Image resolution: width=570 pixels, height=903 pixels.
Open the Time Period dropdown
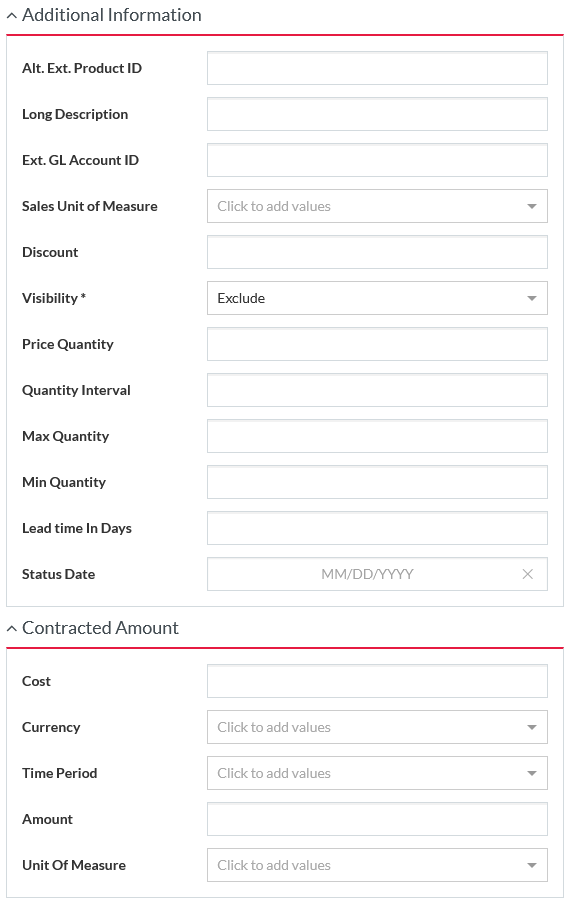[377, 773]
